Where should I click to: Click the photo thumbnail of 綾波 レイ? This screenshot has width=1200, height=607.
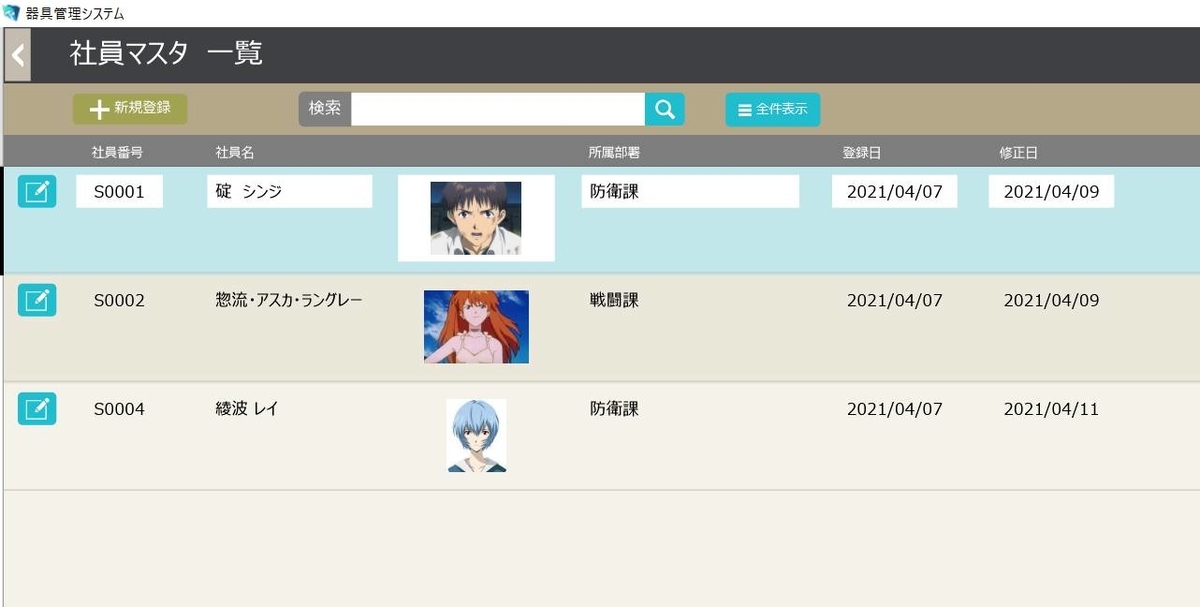476,435
